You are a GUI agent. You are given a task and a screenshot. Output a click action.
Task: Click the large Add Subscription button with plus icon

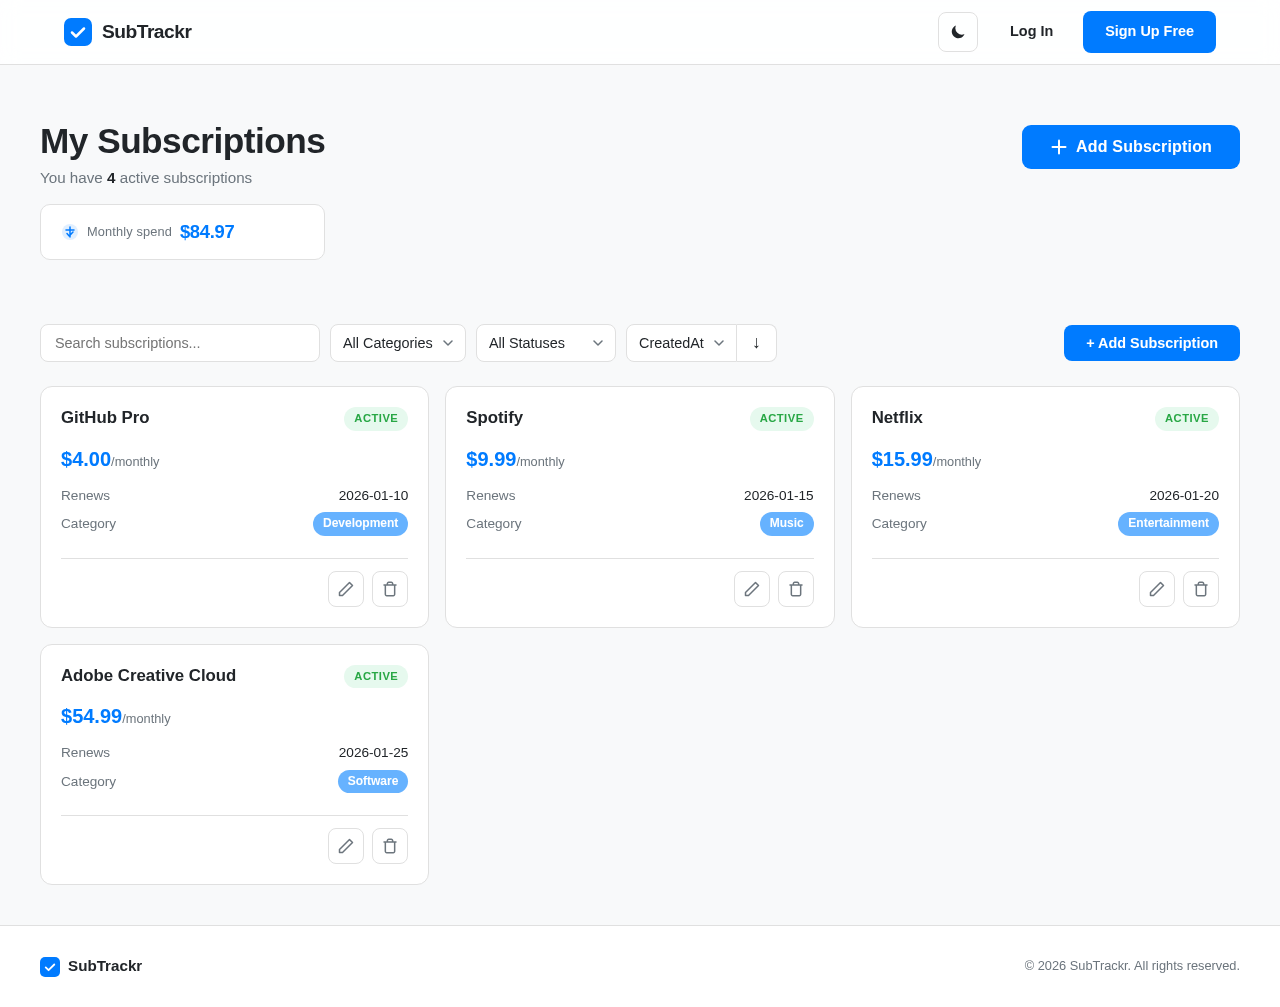coord(1131,147)
